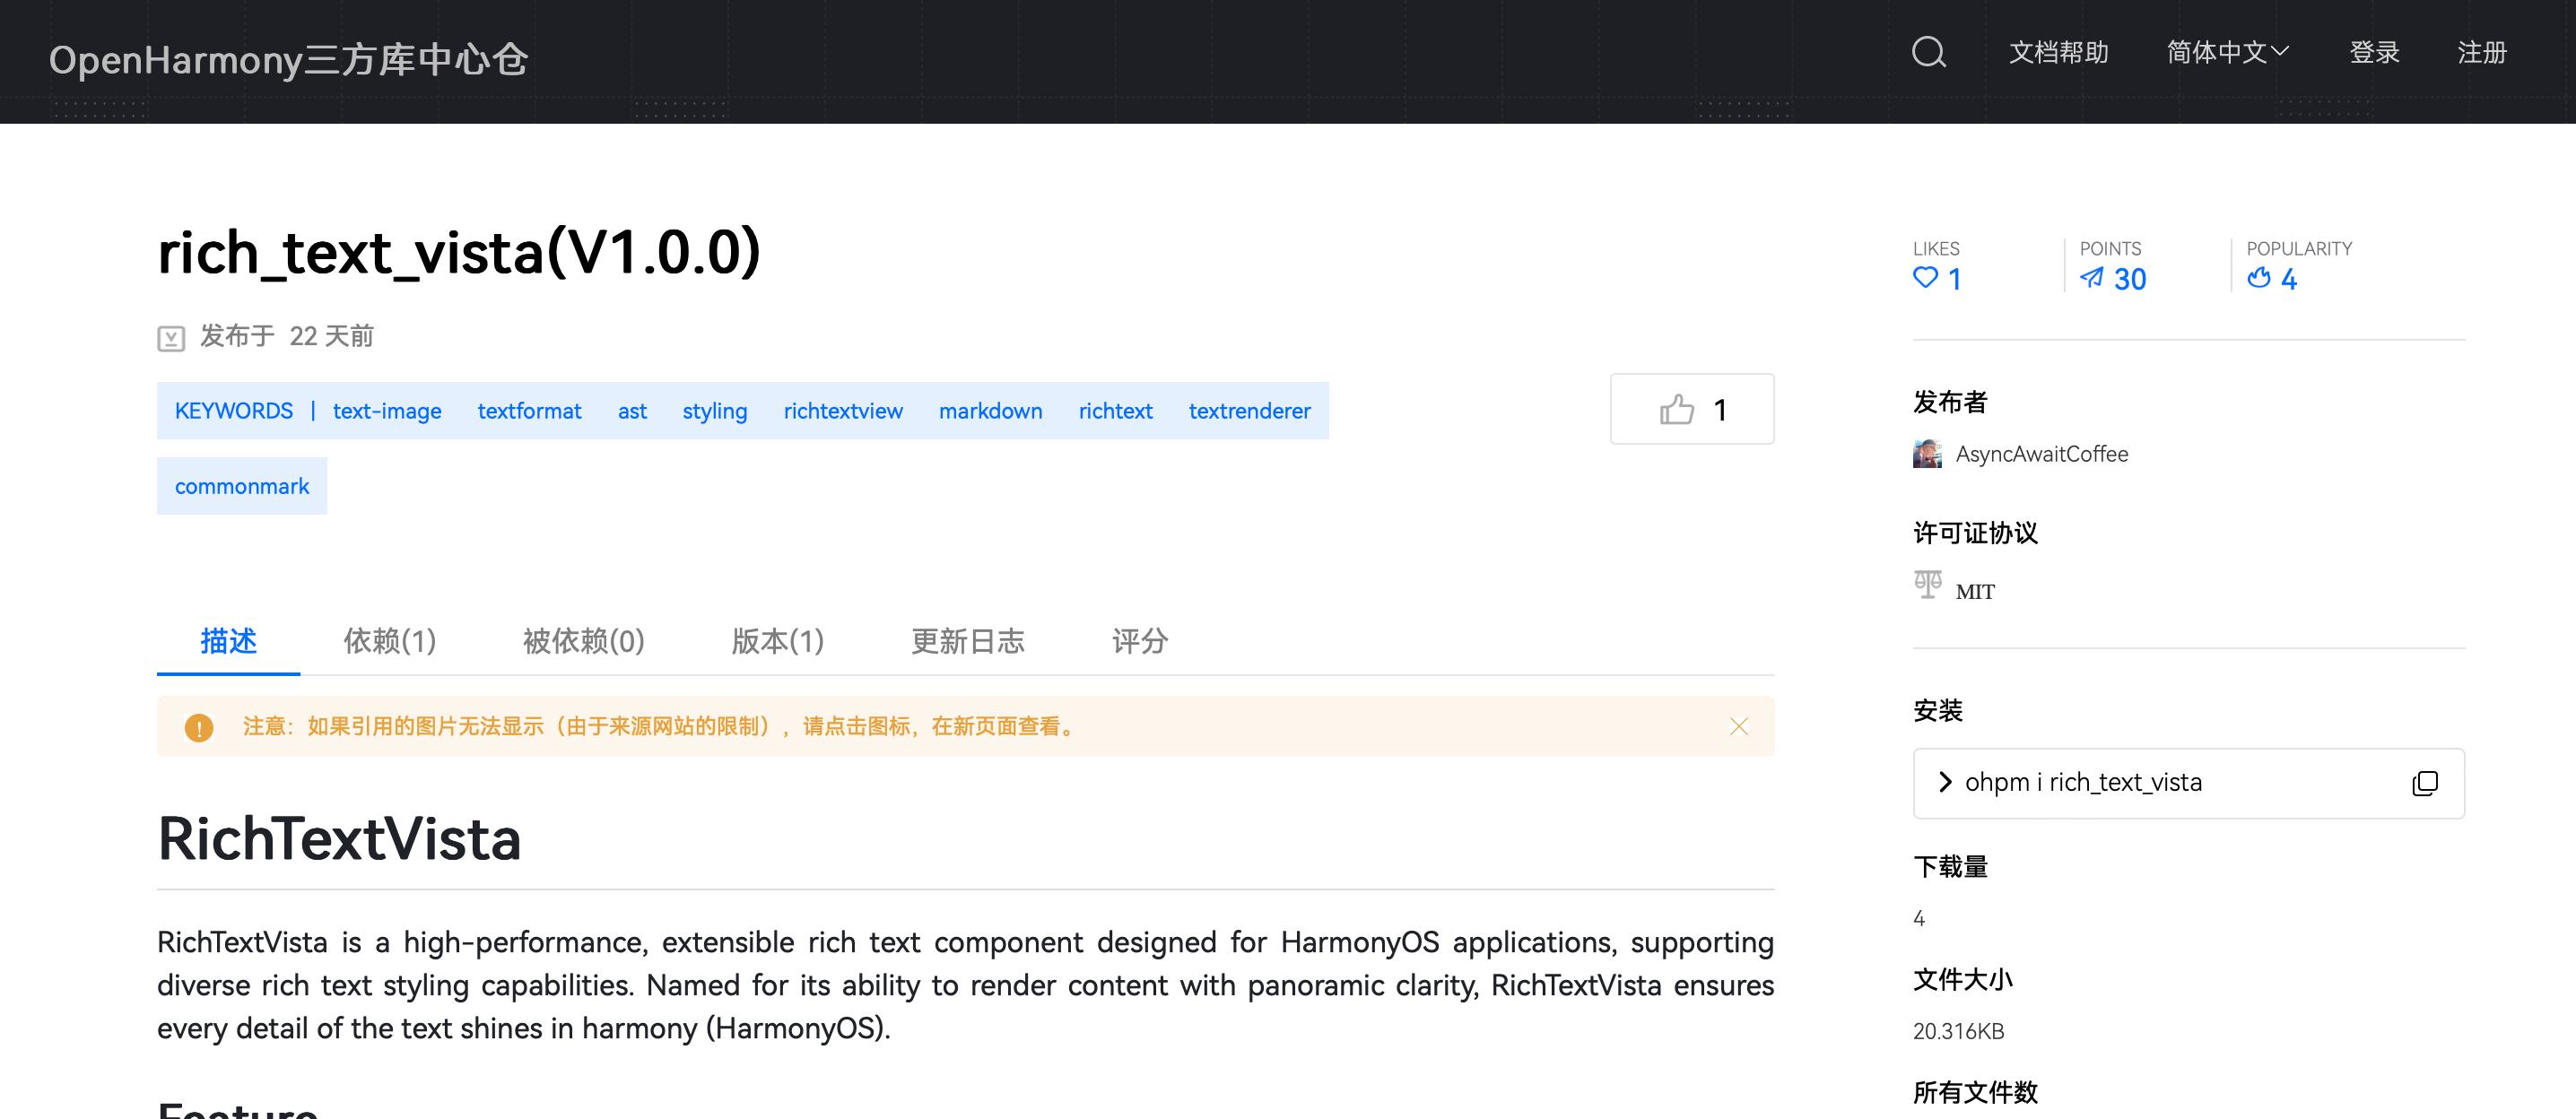This screenshot has height=1119, width=2576.
Task: Open the 更新日志 tab
Action: [x=968, y=641]
